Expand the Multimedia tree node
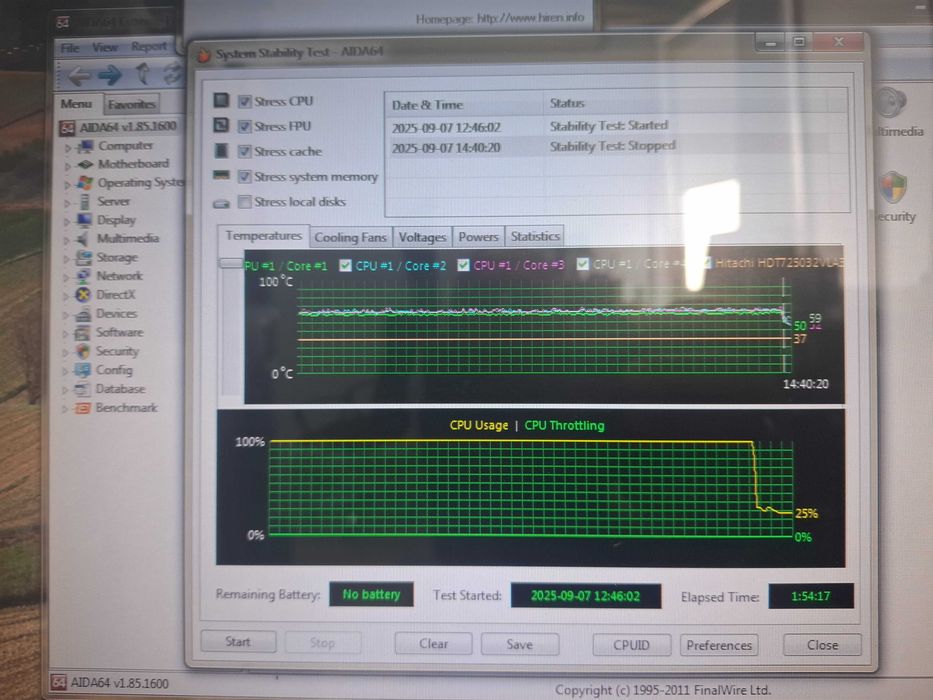Screen dimensions: 933x700 pyautogui.click(x=66, y=240)
